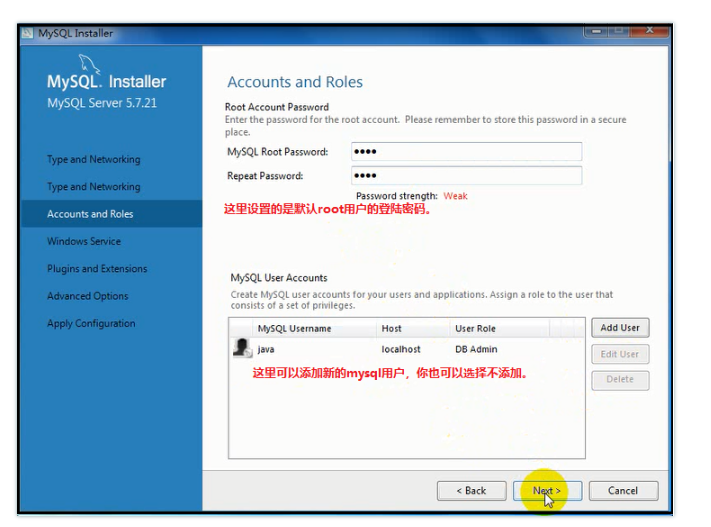The image size is (711, 527).
Task: Delete the selected user account
Action: [x=620, y=380]
